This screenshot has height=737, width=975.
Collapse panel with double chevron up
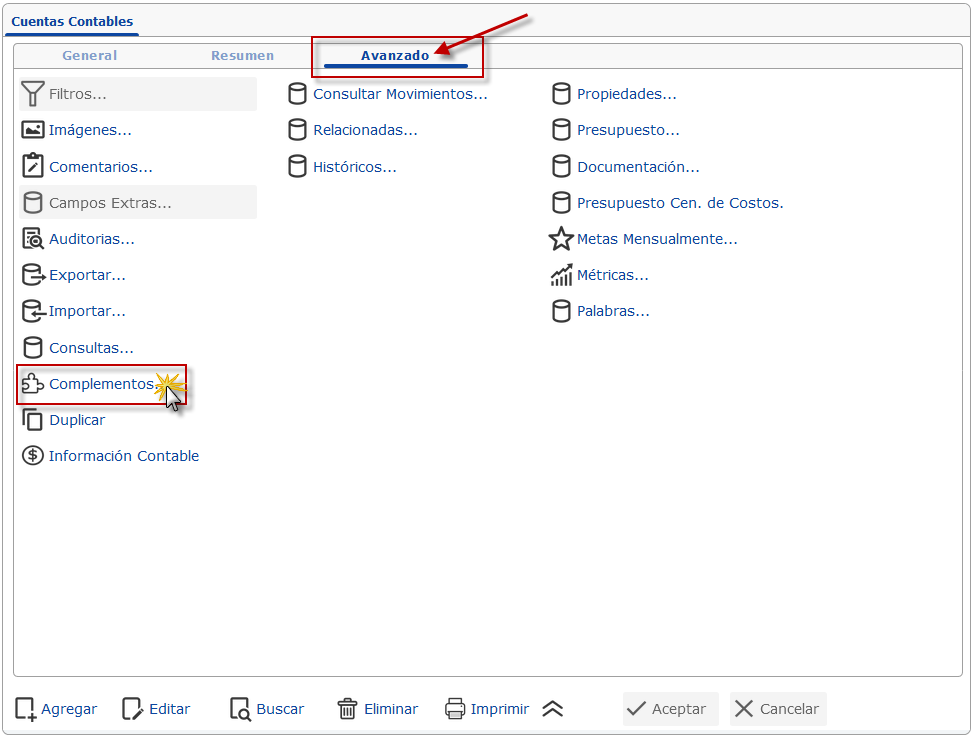[553, 709]
